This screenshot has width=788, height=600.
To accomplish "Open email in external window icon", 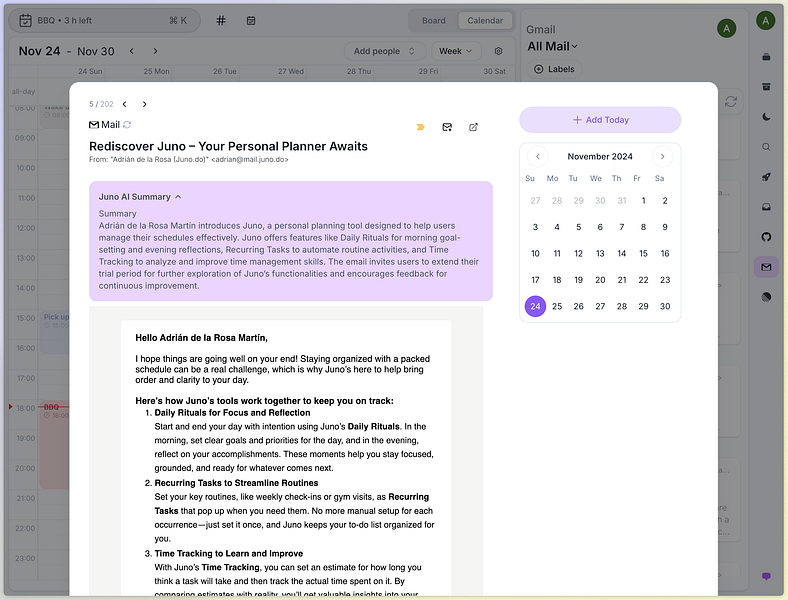I will pos(473,127).
